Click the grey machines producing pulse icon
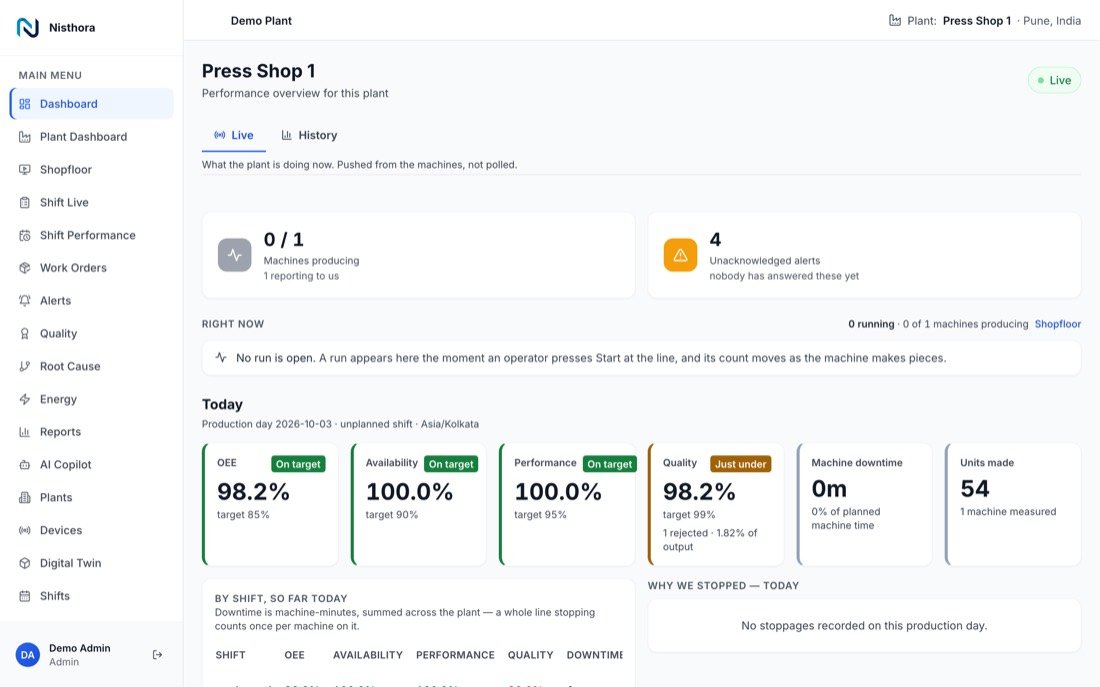The image size is (1100, 687). 234,255
